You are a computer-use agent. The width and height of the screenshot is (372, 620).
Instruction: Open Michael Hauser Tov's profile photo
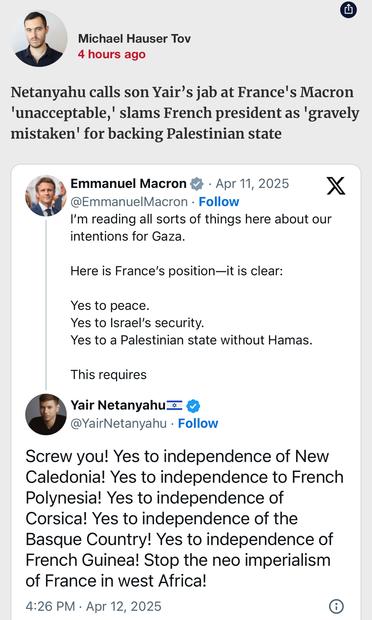[39, 39]
